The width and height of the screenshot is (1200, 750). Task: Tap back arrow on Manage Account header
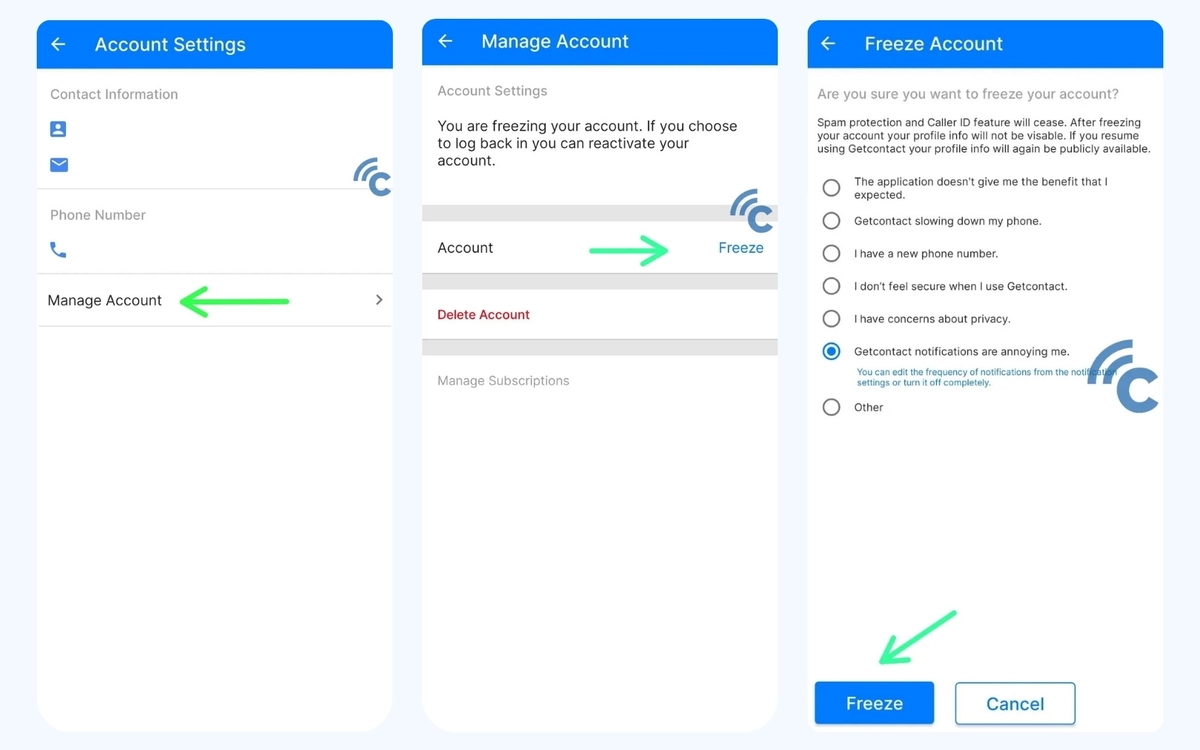[446, 41]
